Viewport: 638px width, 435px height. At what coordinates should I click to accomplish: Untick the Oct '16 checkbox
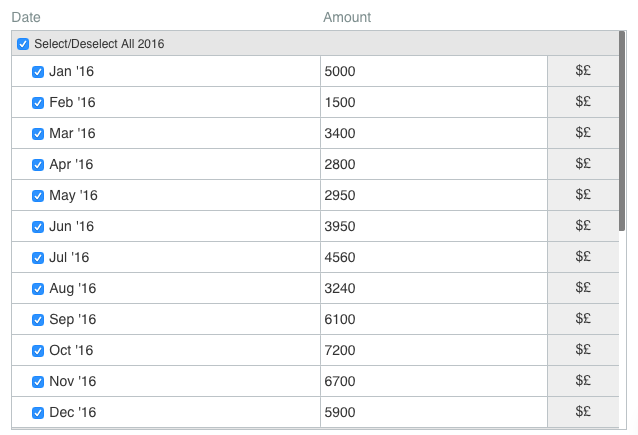38,351
